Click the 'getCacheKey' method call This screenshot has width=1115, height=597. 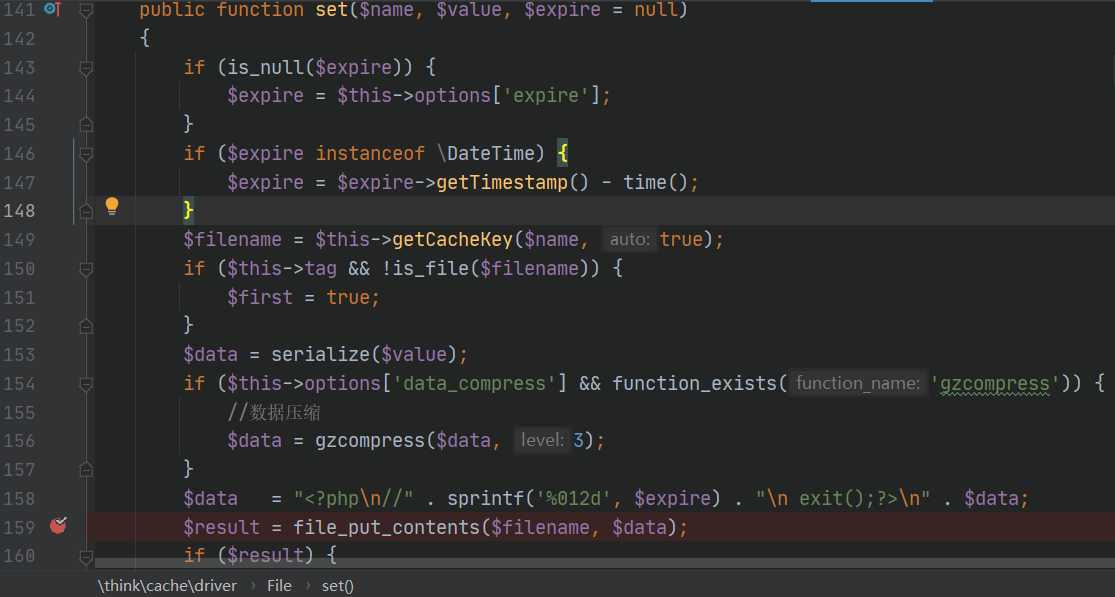tap(452, 240)
